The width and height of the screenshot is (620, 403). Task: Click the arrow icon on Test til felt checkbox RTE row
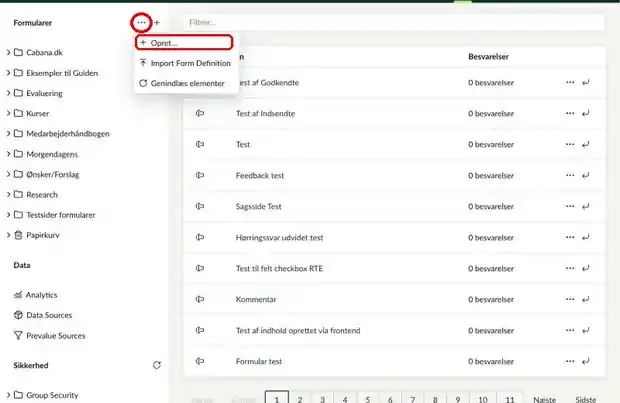click(x=586, y=268)
